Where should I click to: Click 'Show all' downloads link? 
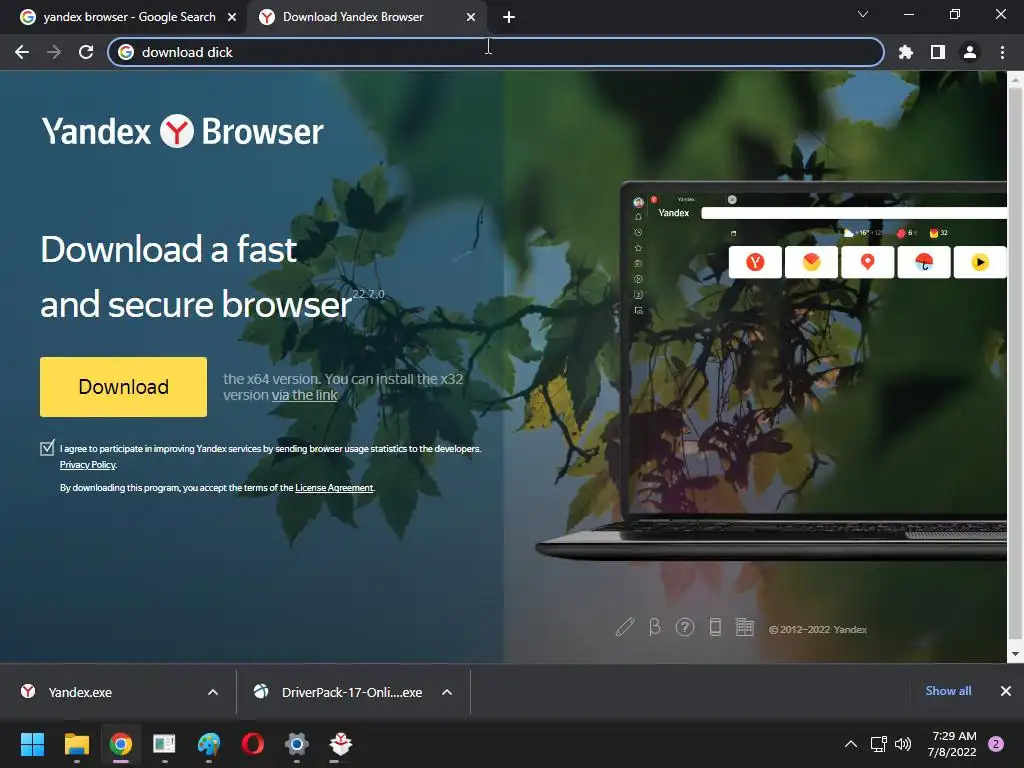click(x=948, y=691)
